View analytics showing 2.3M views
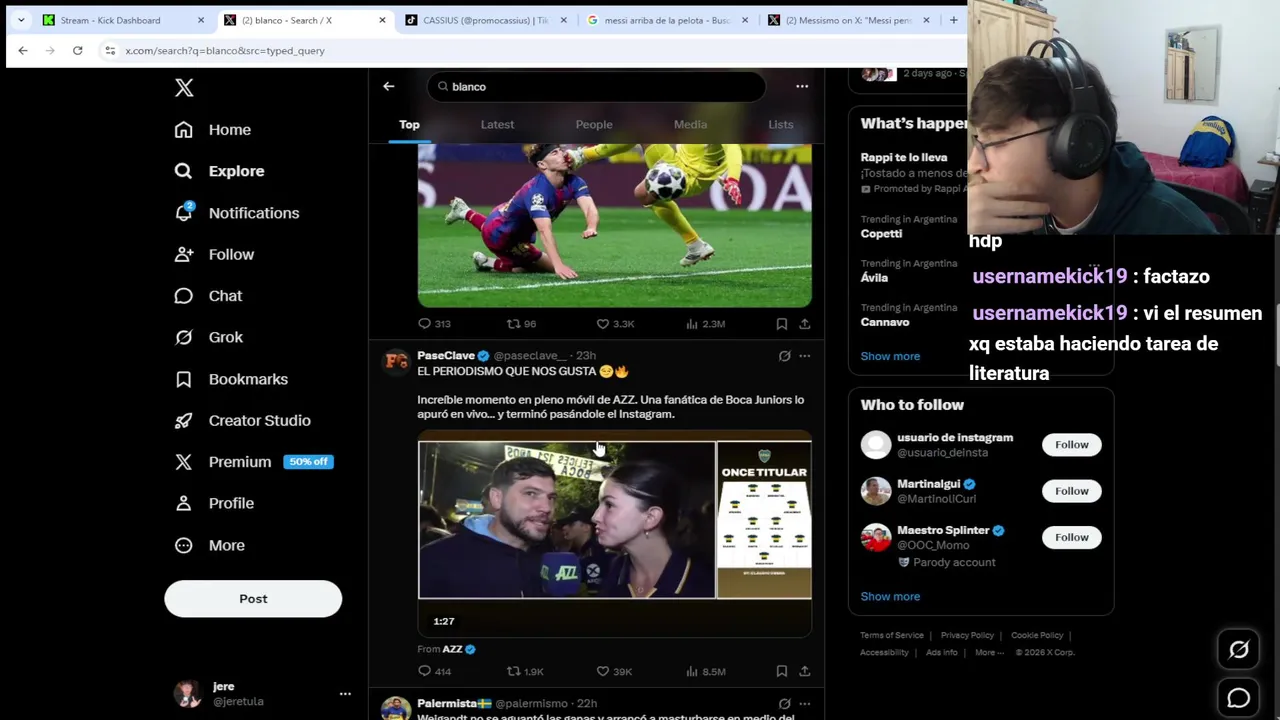 pos(705,324)
